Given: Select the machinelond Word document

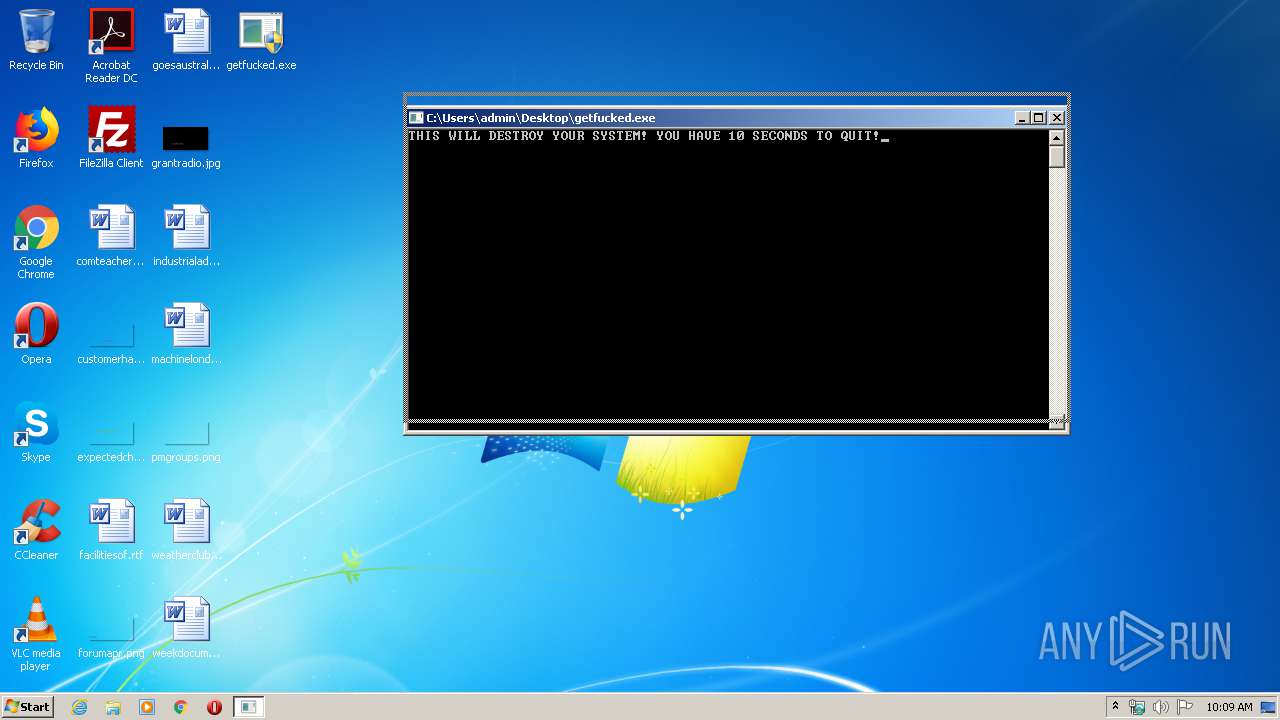Looking at the screenshot, I should point(186,334).
